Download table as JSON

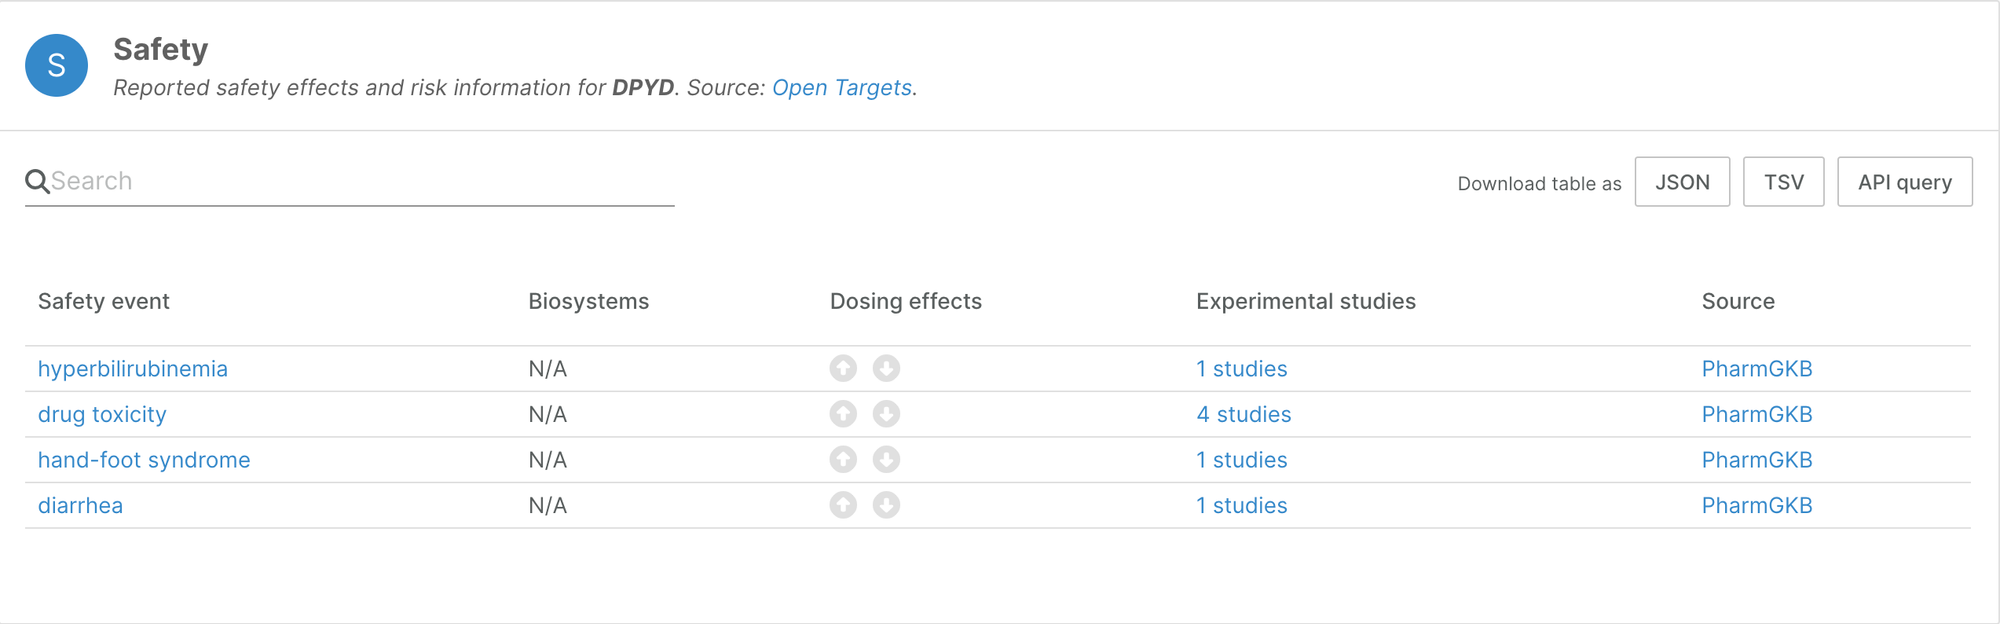[1682, 182]
